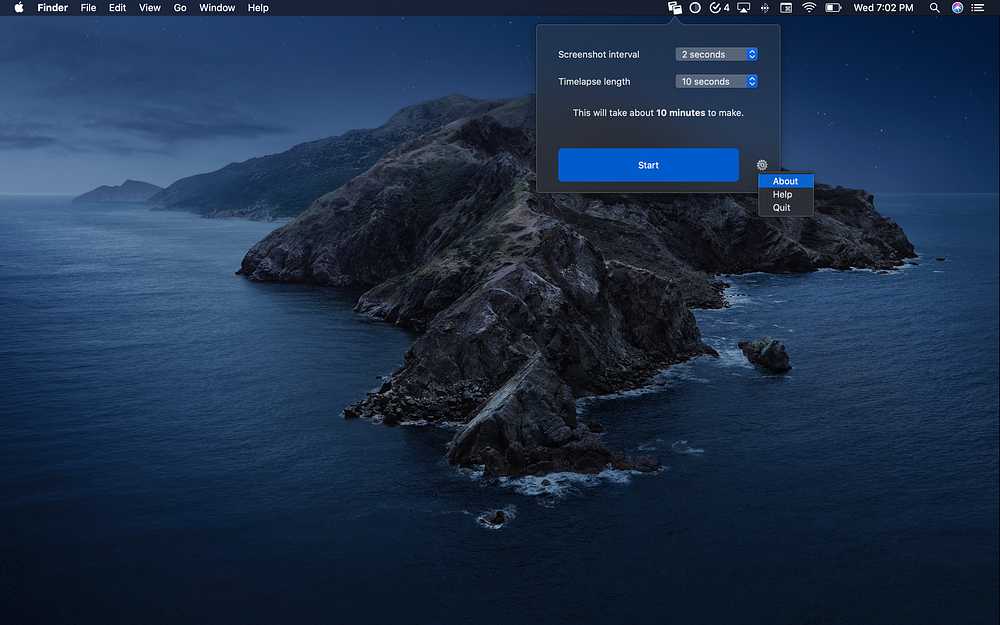This screenshot has width=1000, height=625.
Task: Click the checkmark icon with count 4
Action: tap(718, 8)
